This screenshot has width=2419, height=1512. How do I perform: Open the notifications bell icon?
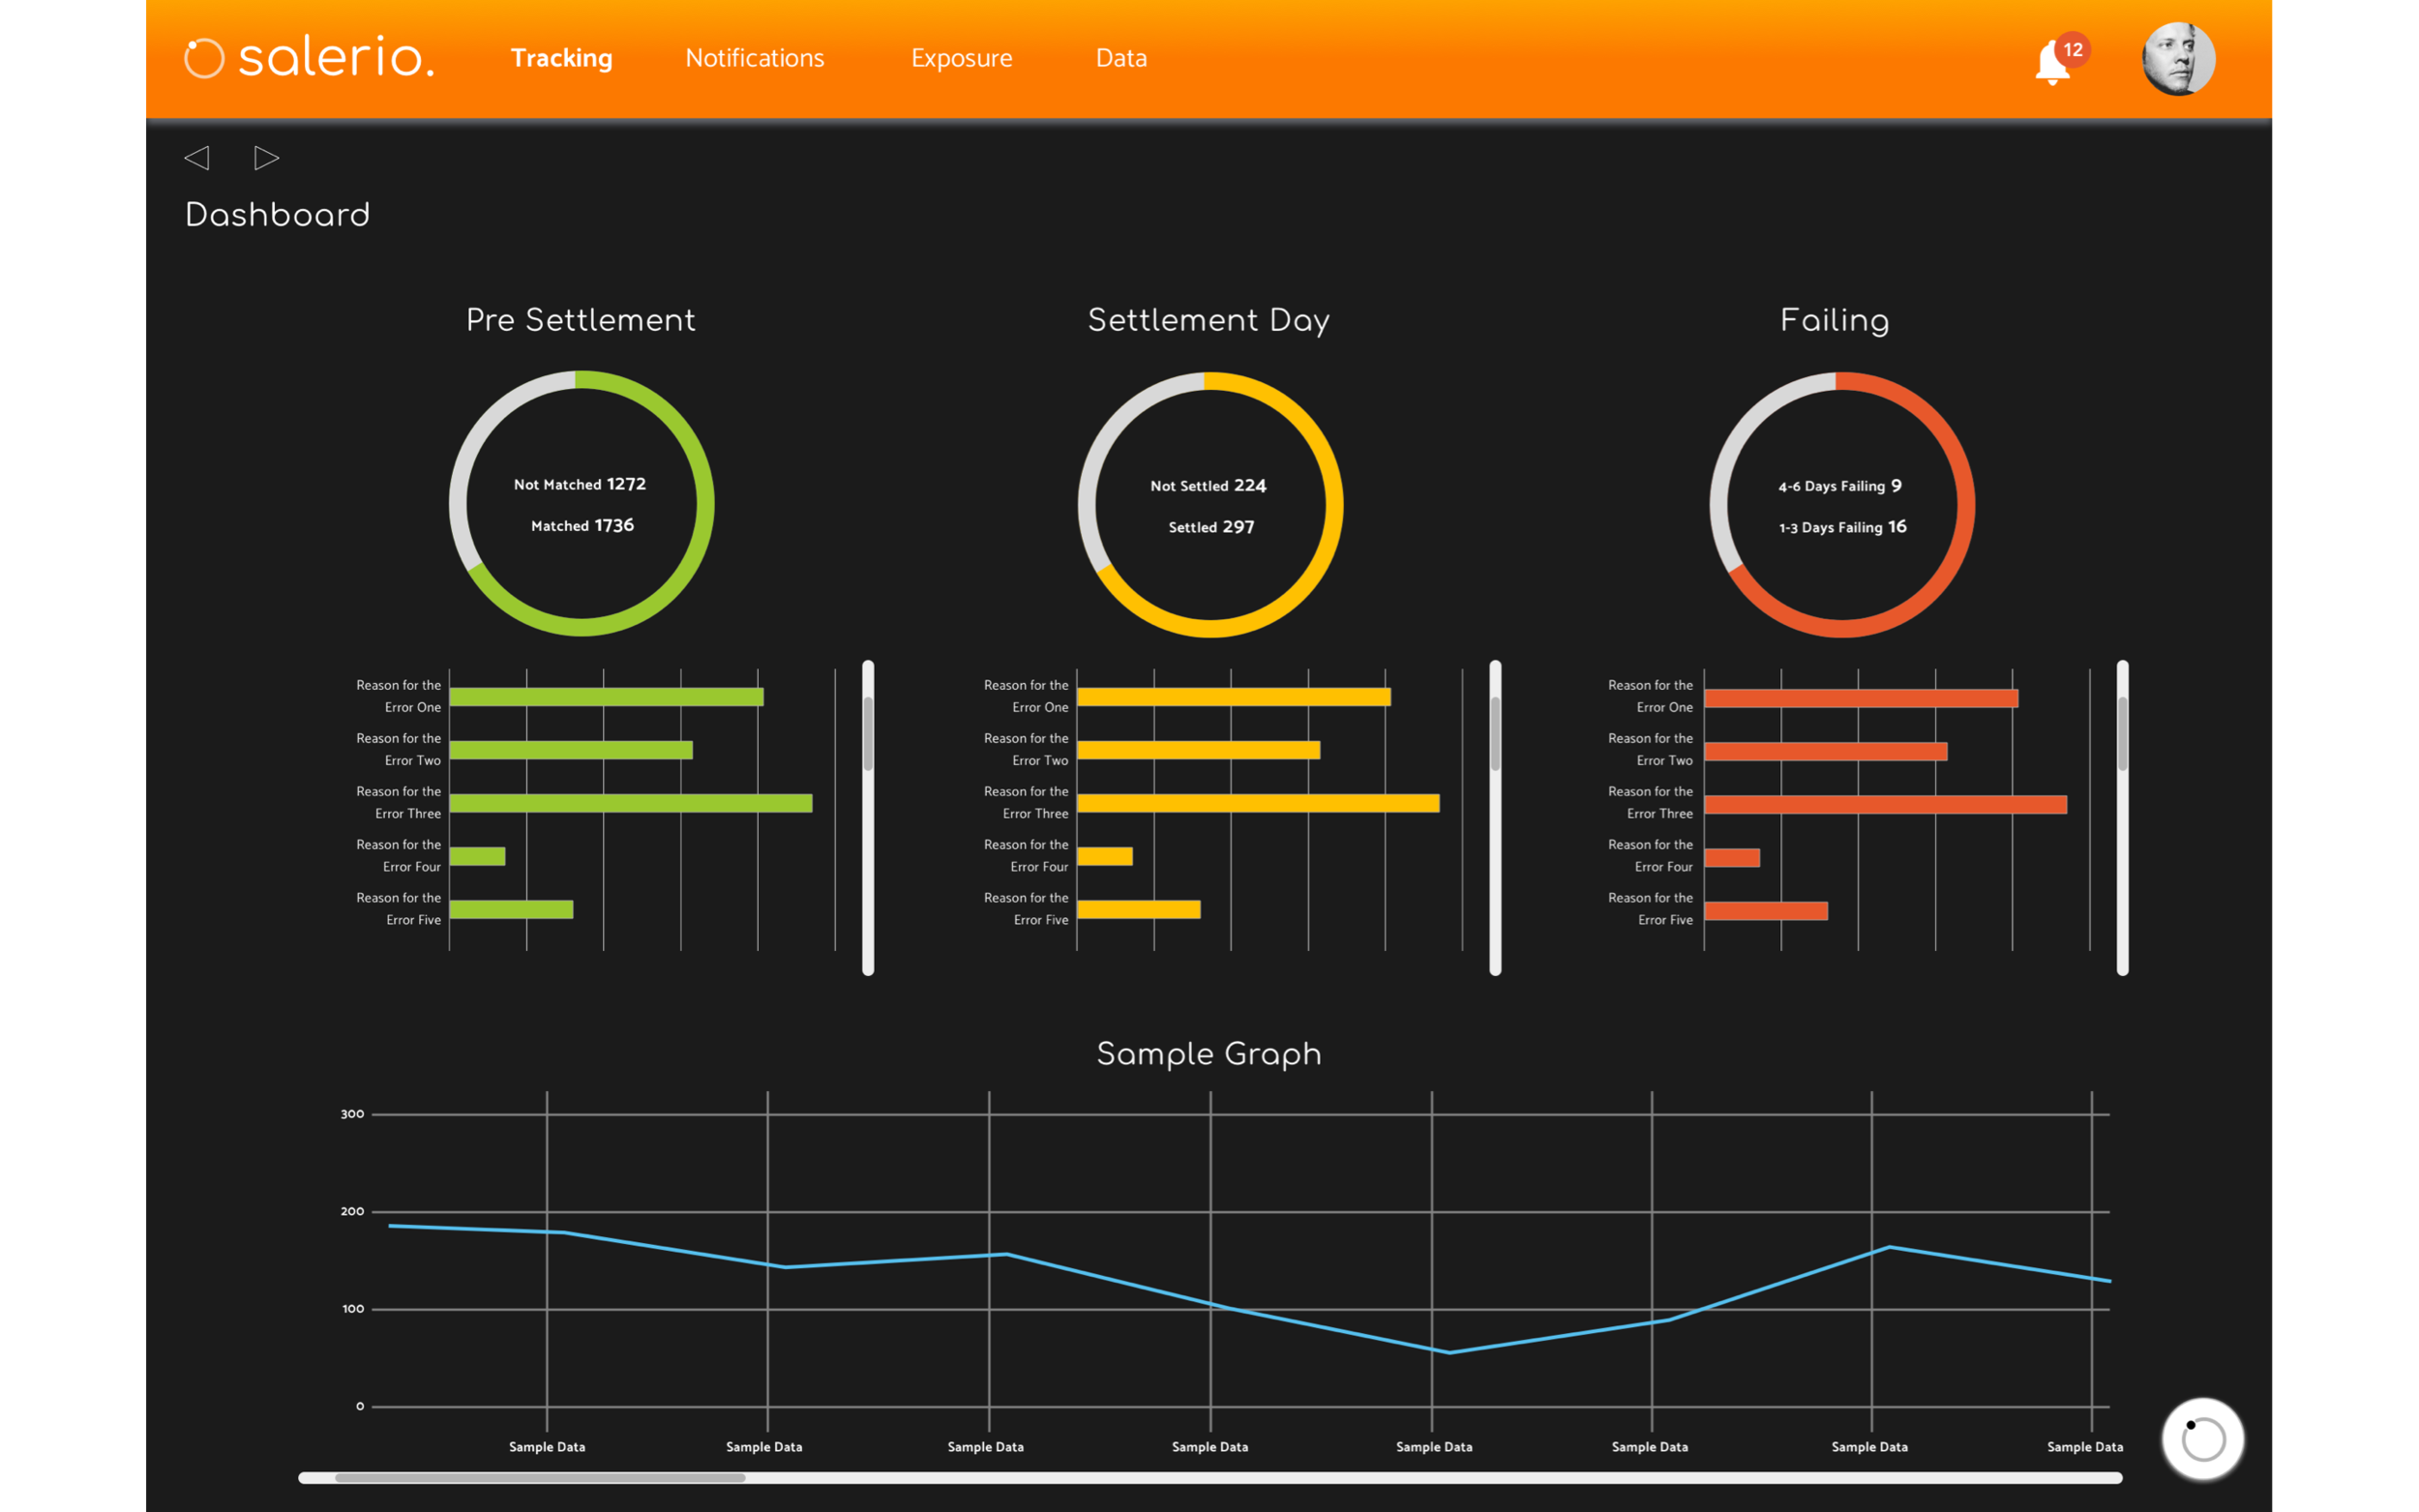tap(2049, 66)
